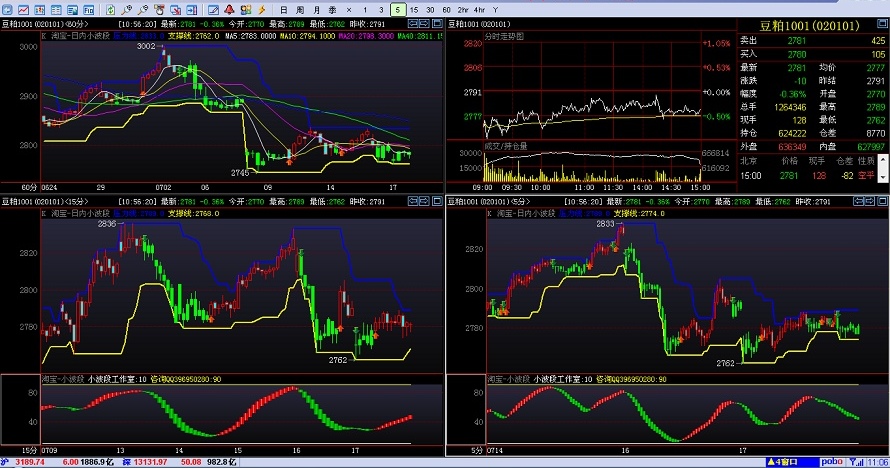Click right arrow icon in 5-minute chart header
This screenshot has height=468, width=890.
870,201
